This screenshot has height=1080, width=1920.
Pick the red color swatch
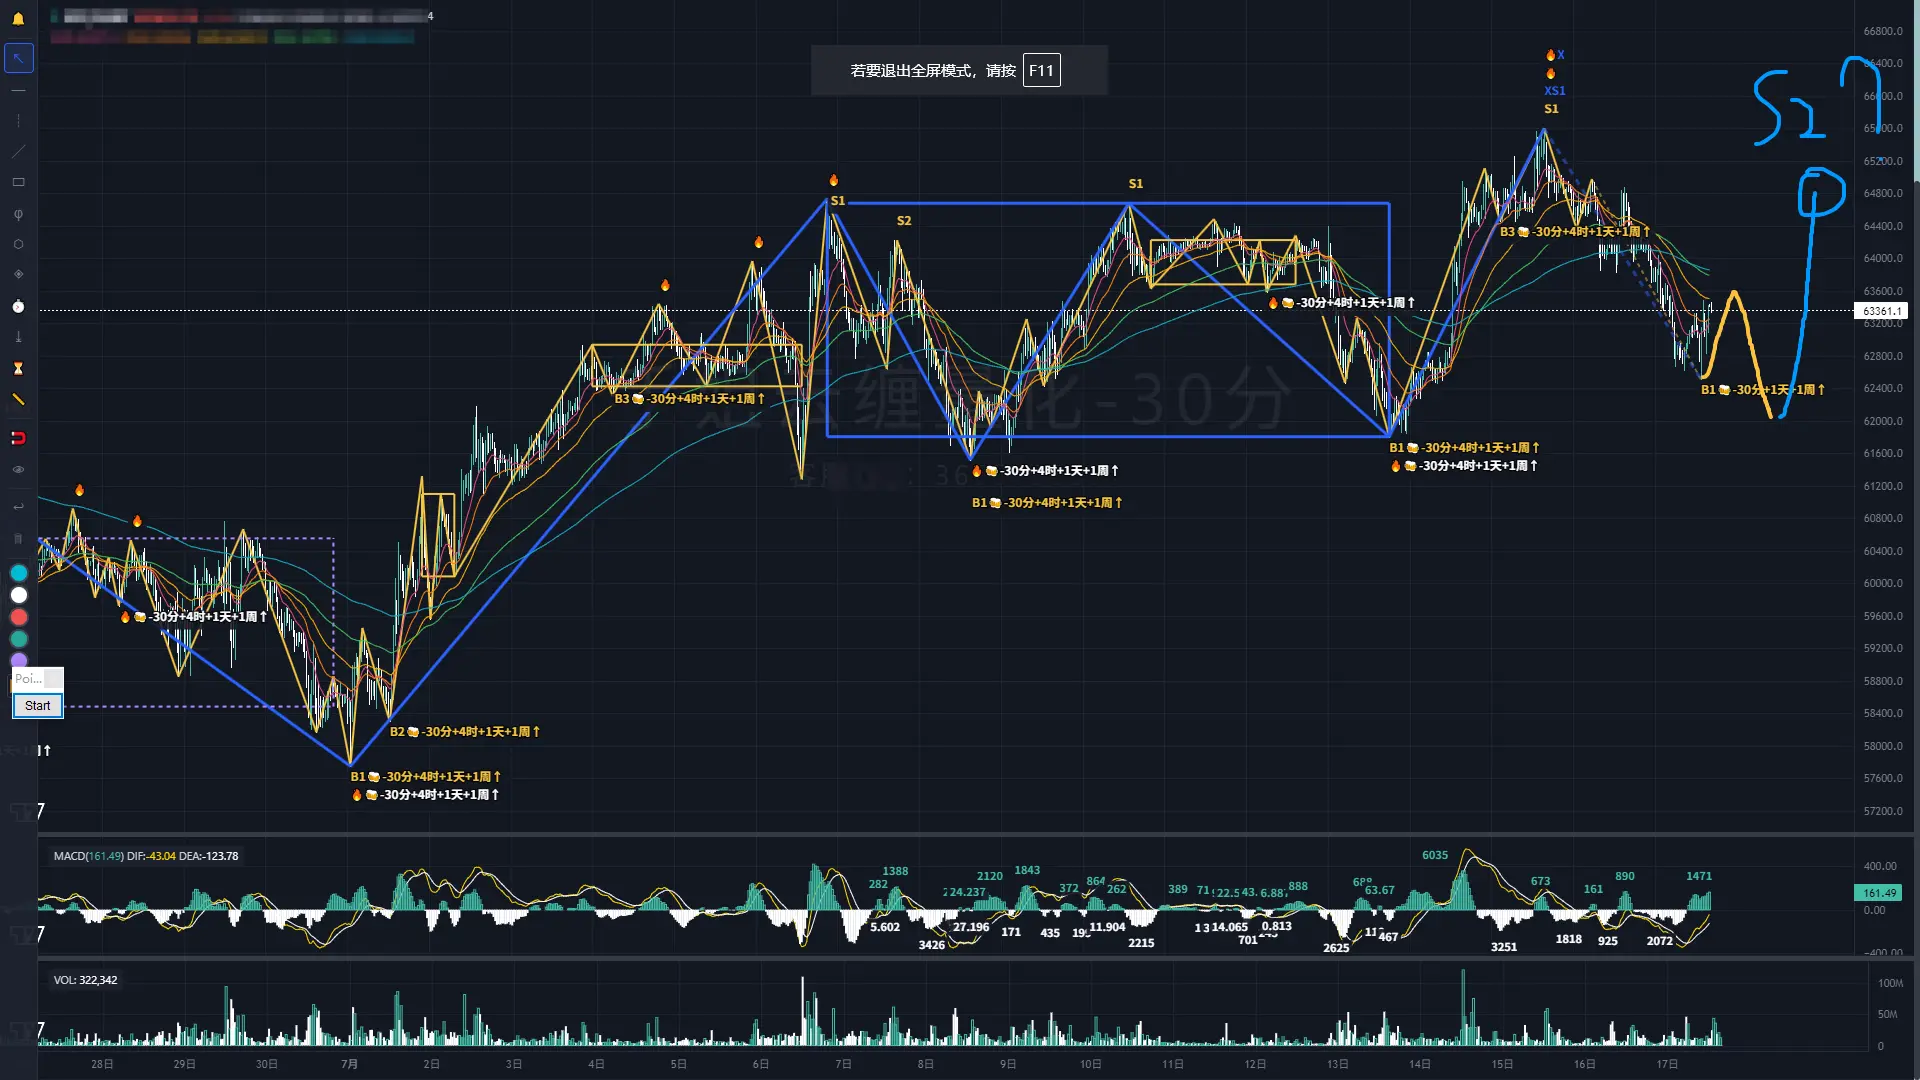(x=18, y=617)
